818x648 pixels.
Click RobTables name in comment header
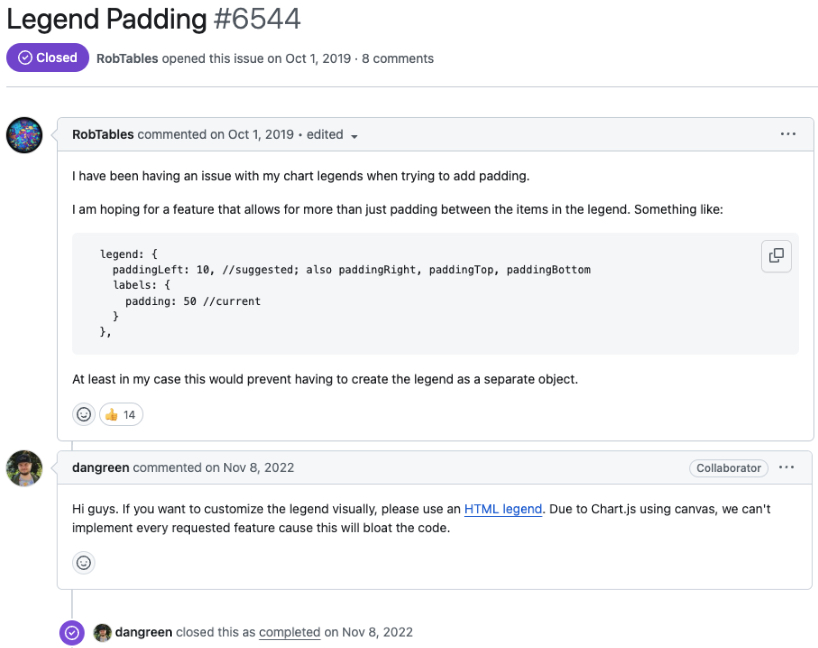click(103, 135)
